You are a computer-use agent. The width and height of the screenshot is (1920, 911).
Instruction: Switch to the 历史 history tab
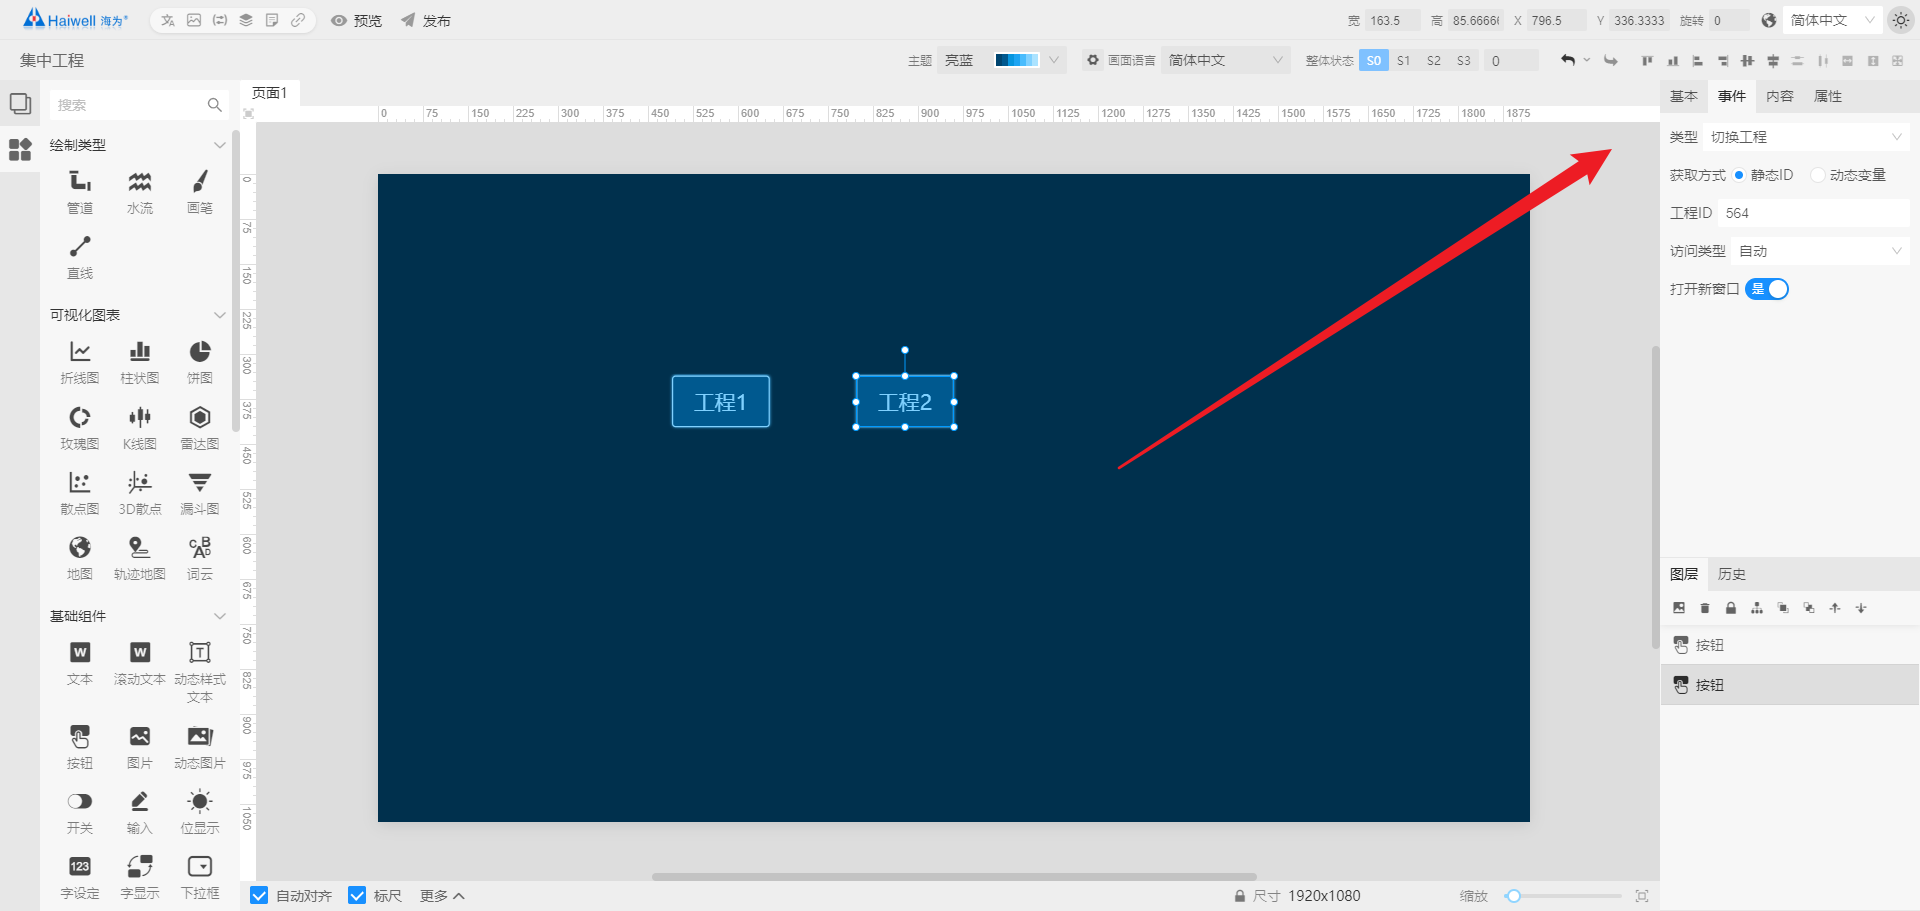[x=1732, y=574]
